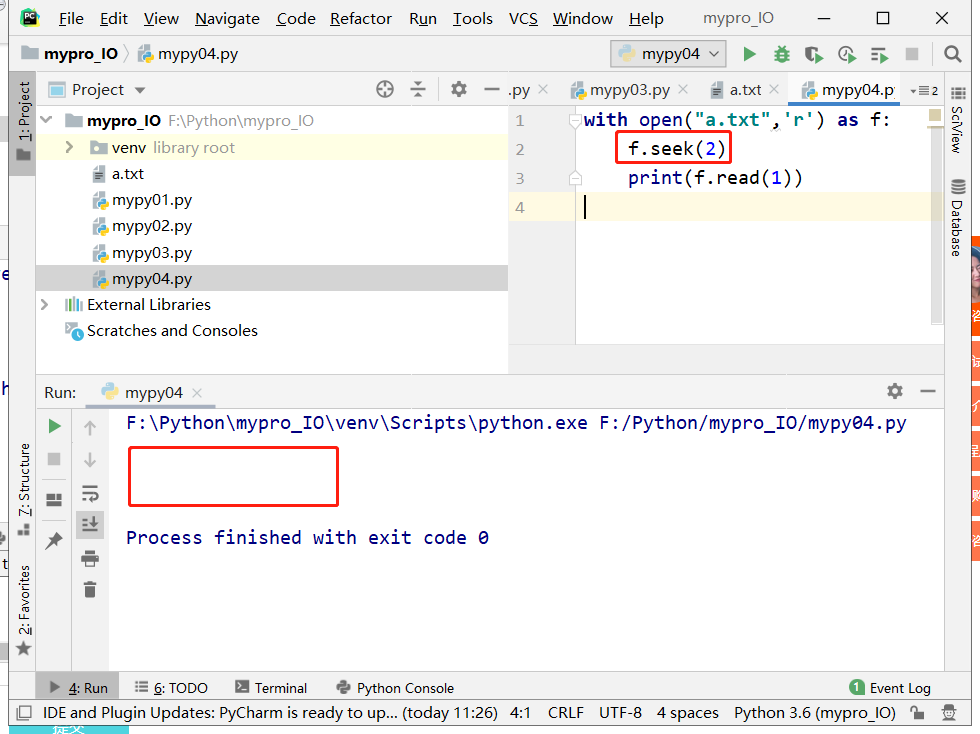Click the CRLF line separator selector
980x734 pixels.
[566, 713]
